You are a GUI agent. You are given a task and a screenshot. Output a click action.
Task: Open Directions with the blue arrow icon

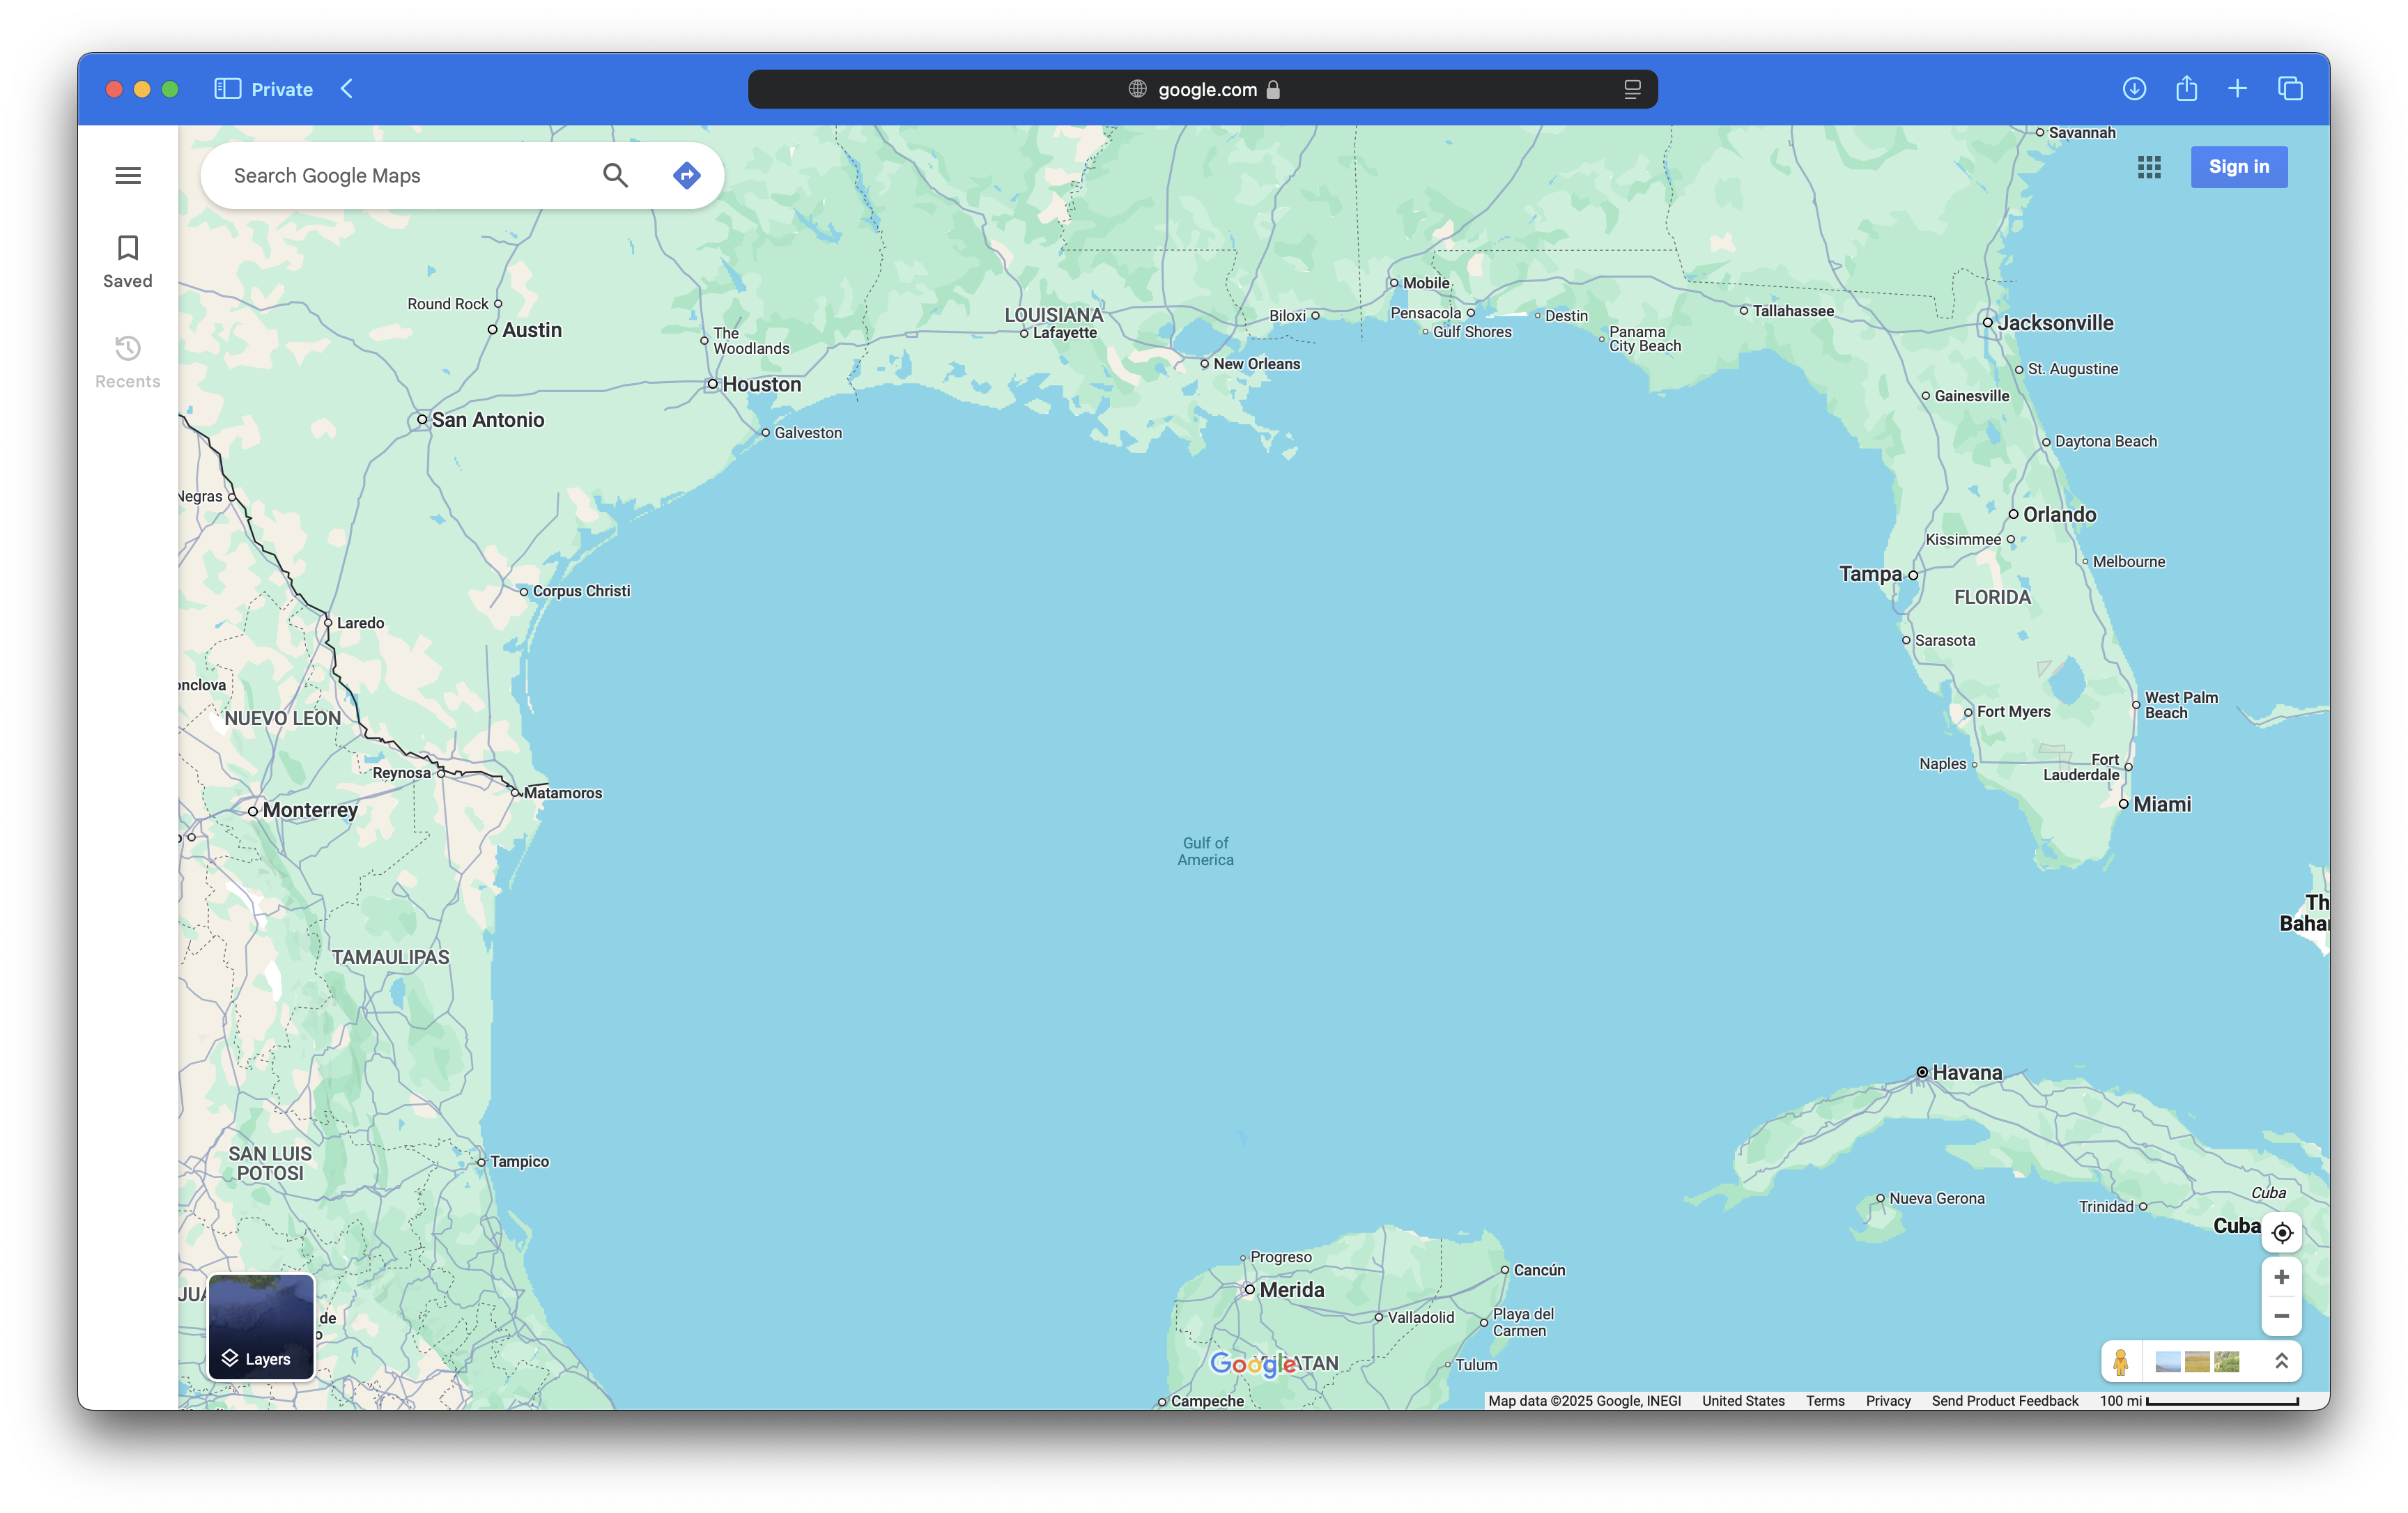[x=686, y=176]
